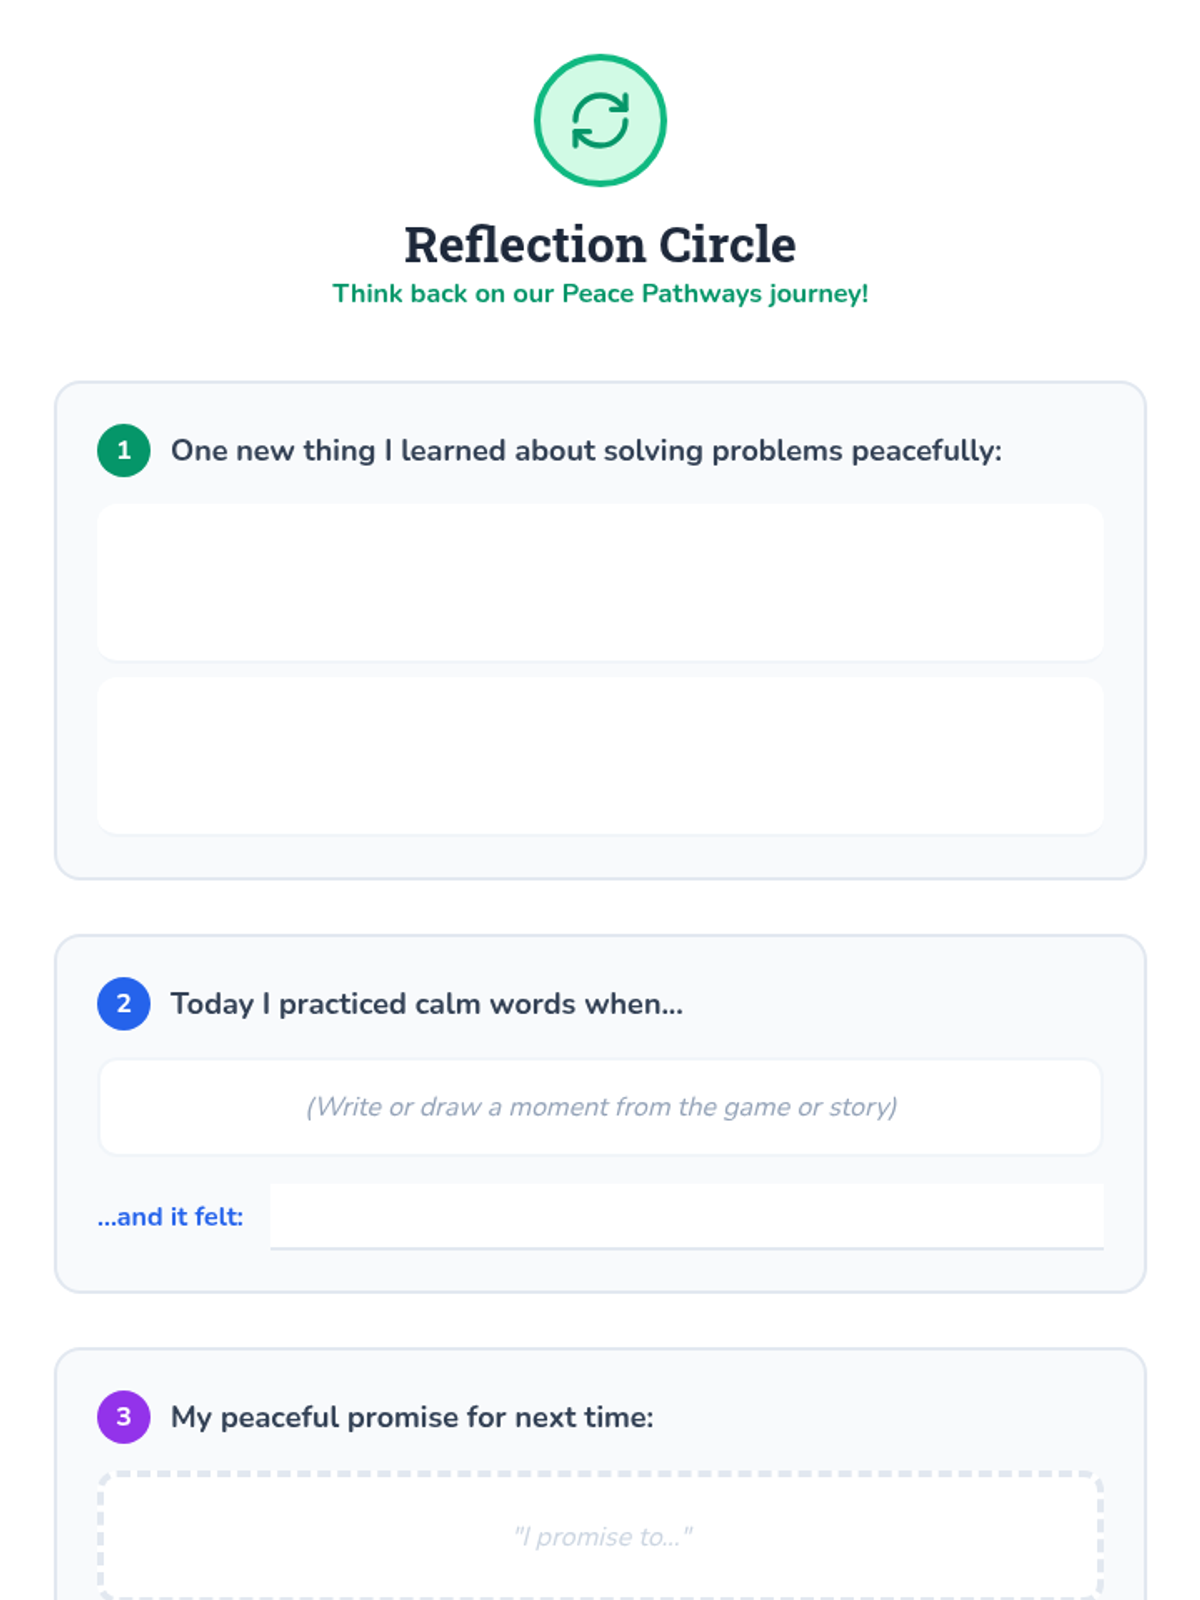Click the blue '...and it felt:' label
Viewport: 1200px width, 1600px height.
[x=170, y=1217]
